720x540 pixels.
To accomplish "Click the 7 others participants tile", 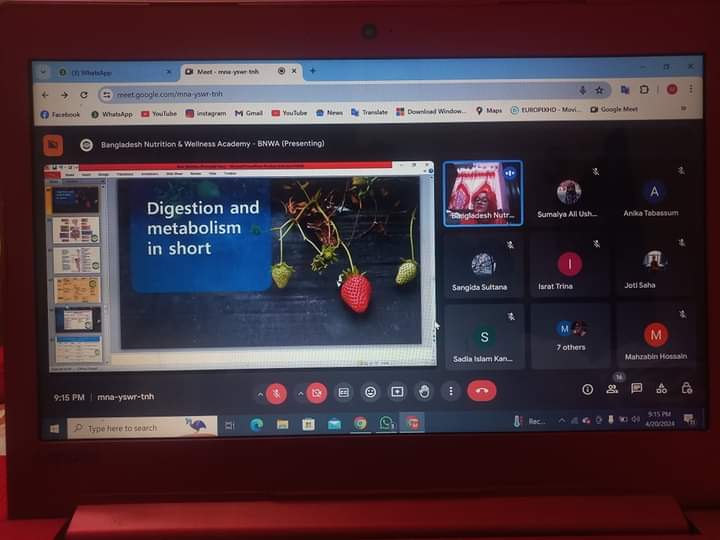I will [573, 336].
